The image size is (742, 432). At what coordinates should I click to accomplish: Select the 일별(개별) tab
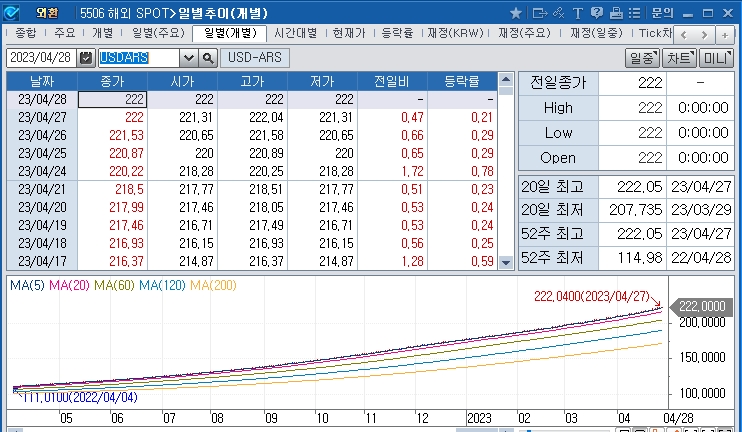tap(230, 34)
